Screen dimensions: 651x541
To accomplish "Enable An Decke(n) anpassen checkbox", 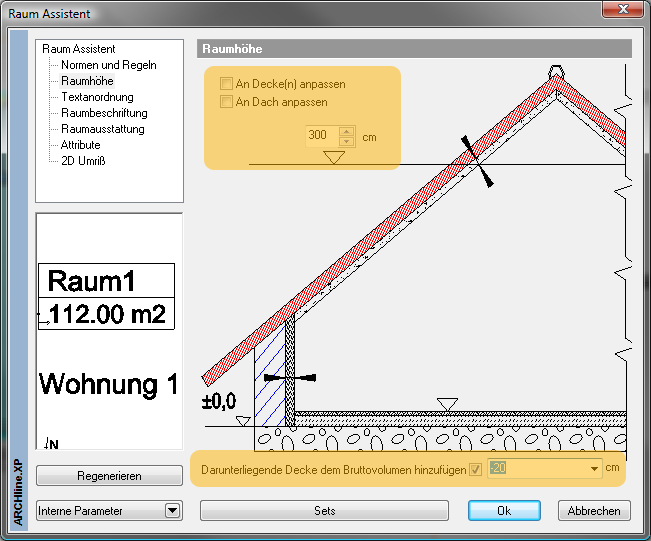I will [x=226, y=83].
